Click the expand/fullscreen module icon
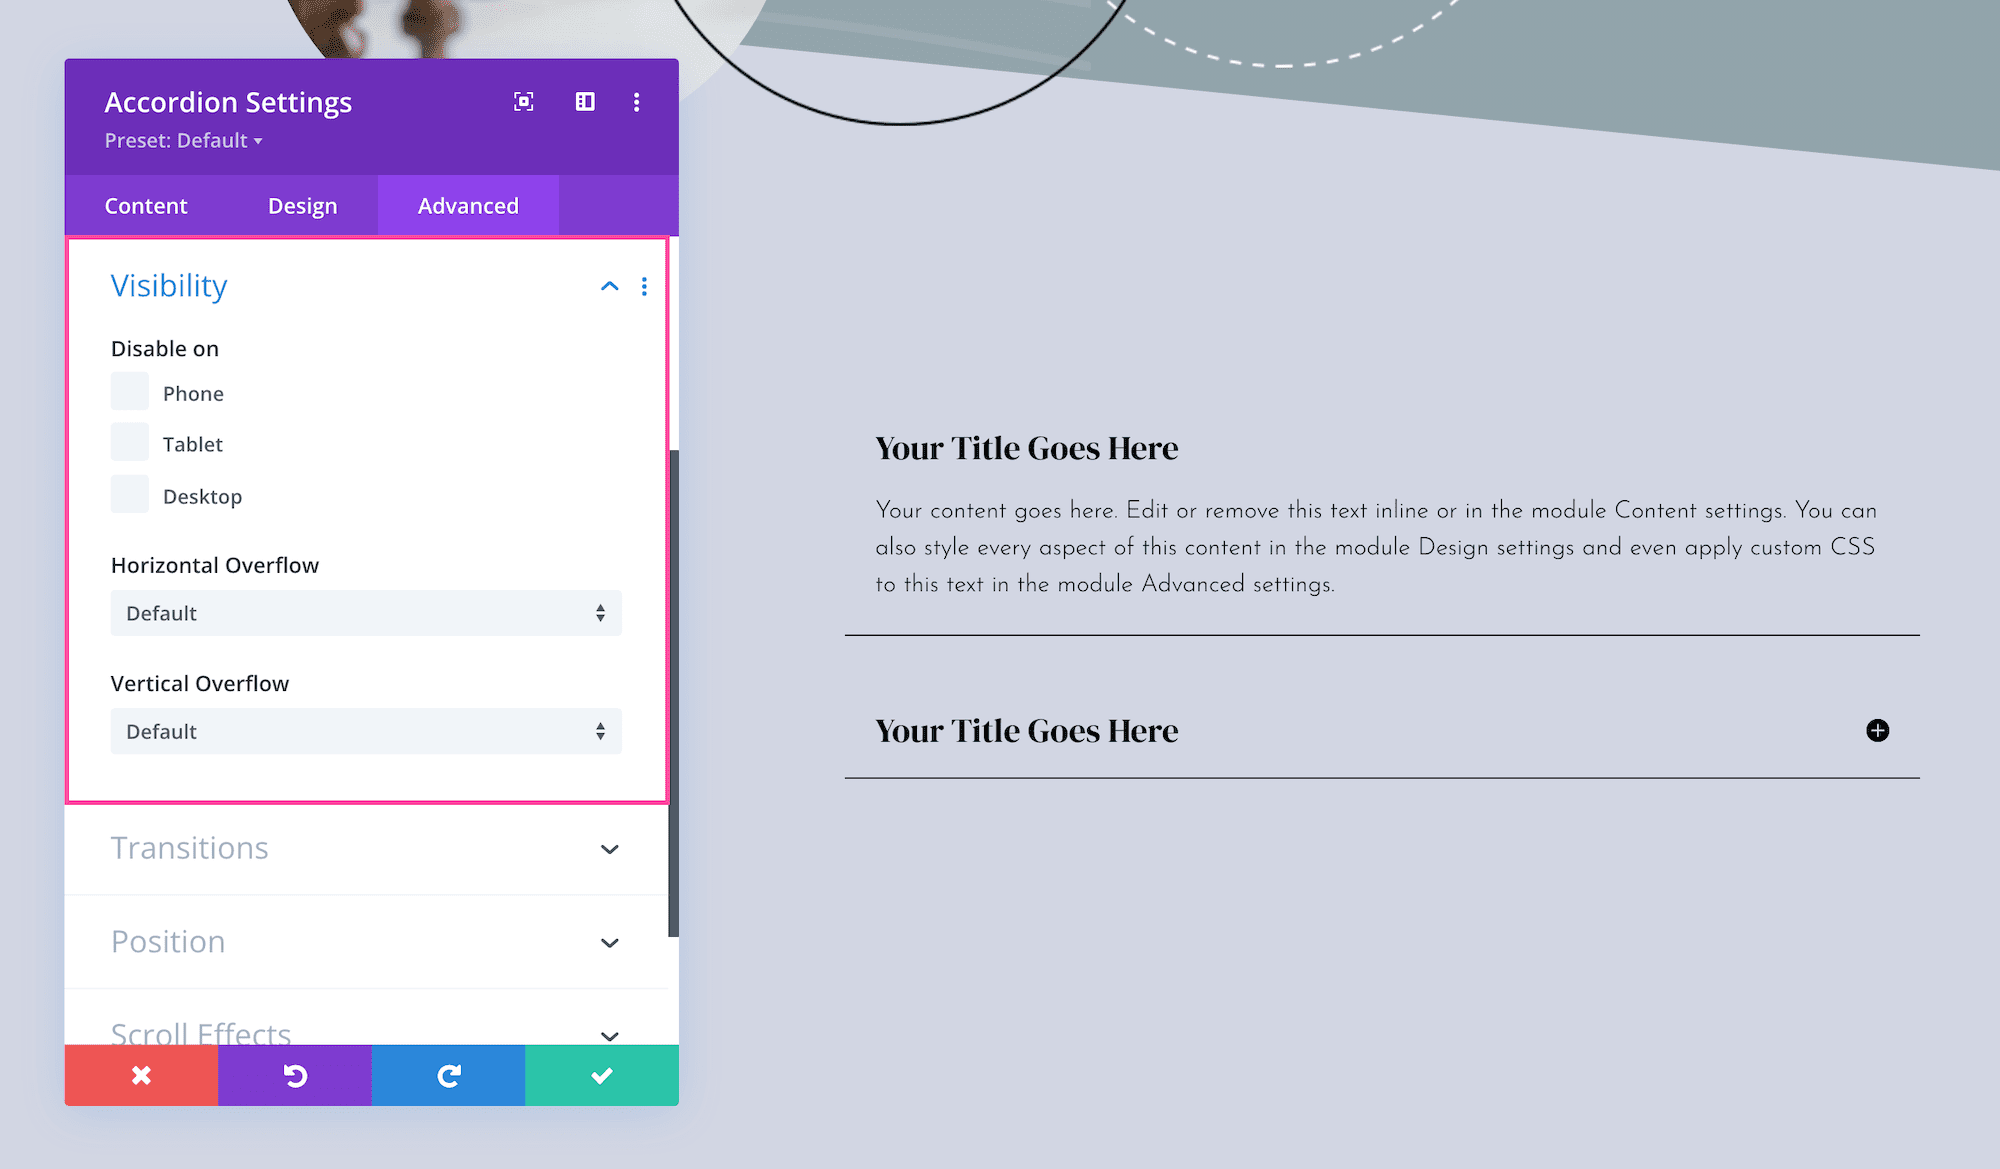 pyautogui.click(x=525, y=100)
